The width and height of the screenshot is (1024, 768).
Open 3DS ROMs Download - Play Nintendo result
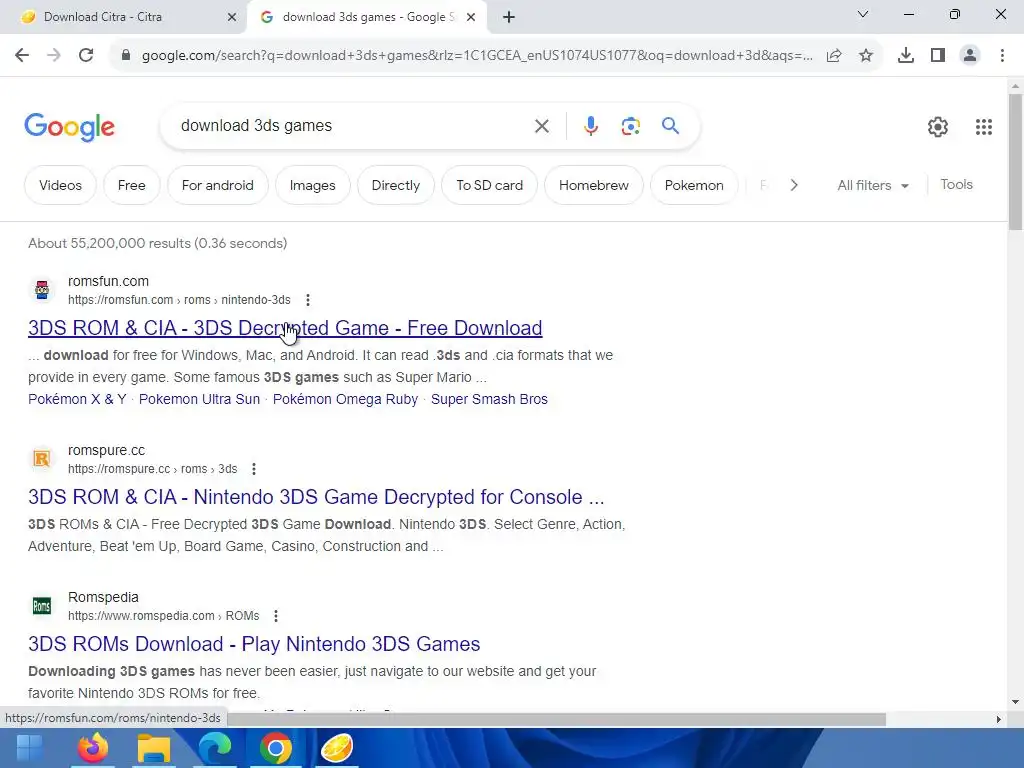coord(254,644)
